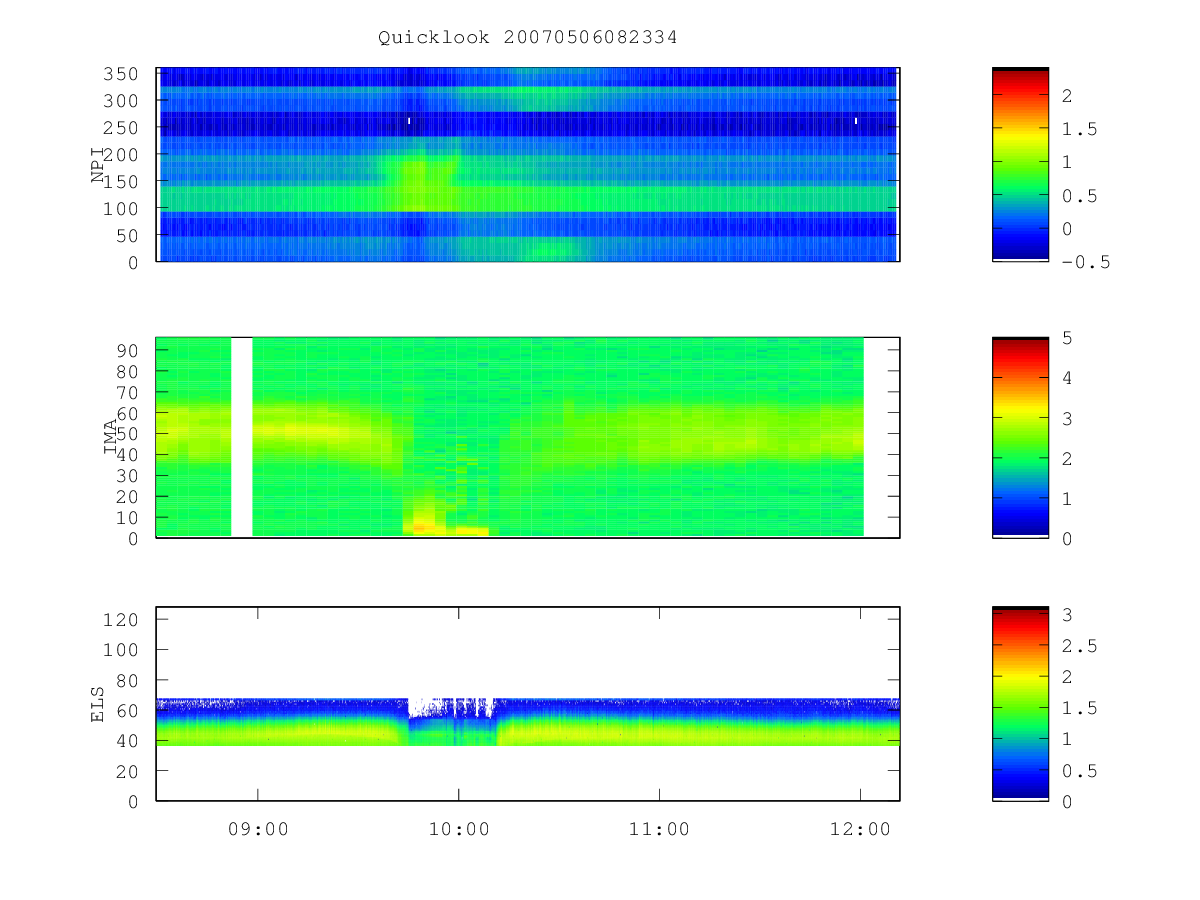
Task: Click the 3 label on ELS color bar
Action: (x=1068, y=614)
